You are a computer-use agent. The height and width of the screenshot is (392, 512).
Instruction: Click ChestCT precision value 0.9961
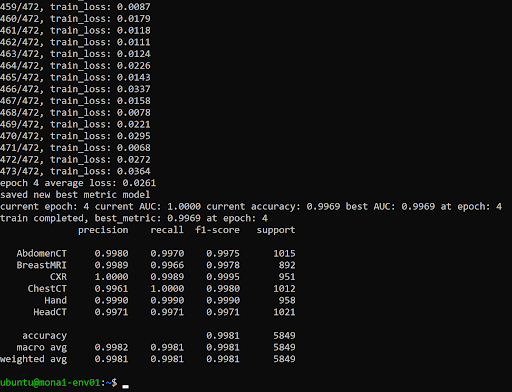111,289
